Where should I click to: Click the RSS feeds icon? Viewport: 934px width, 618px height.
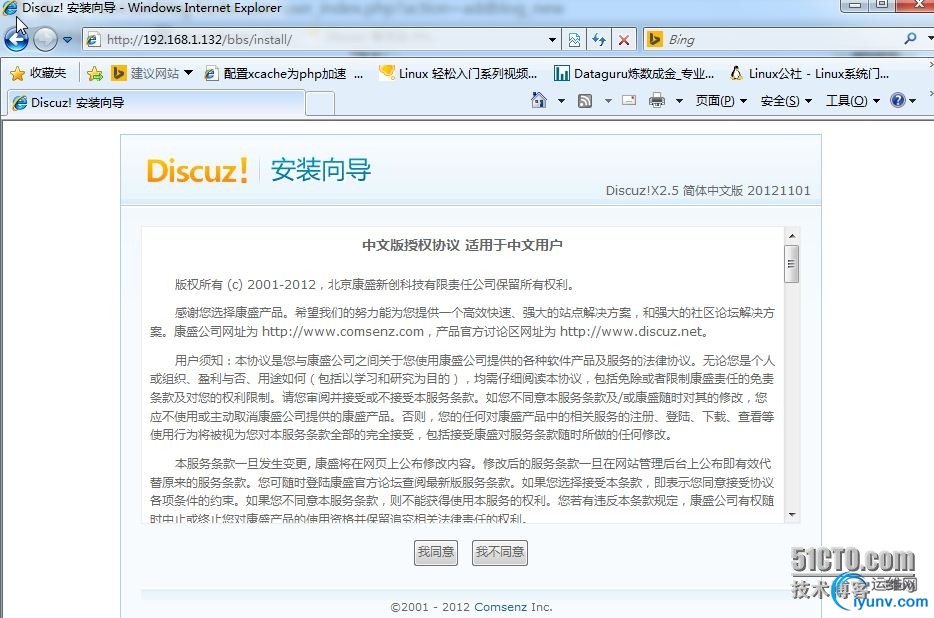(585, 101)
